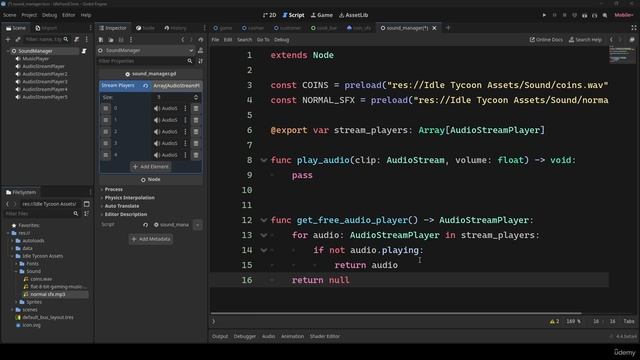Expand the Editor Description section

click(x=125, y=214)
